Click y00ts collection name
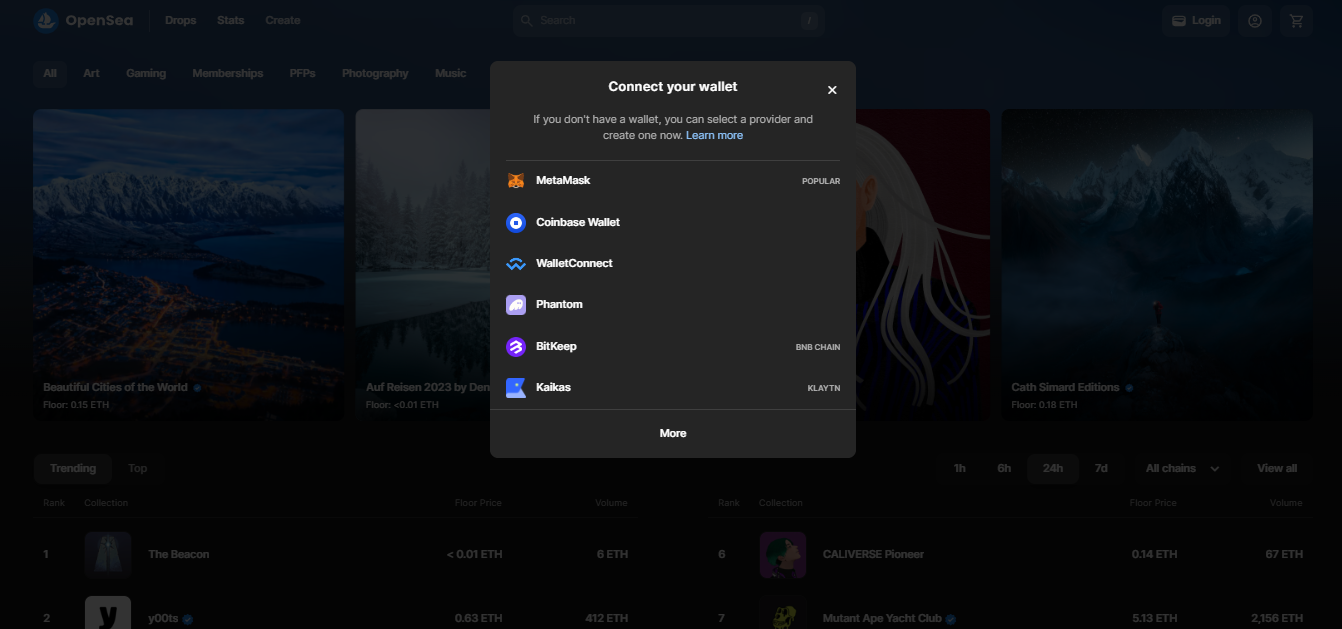The image size is (1342, 629). click(163, 619)
